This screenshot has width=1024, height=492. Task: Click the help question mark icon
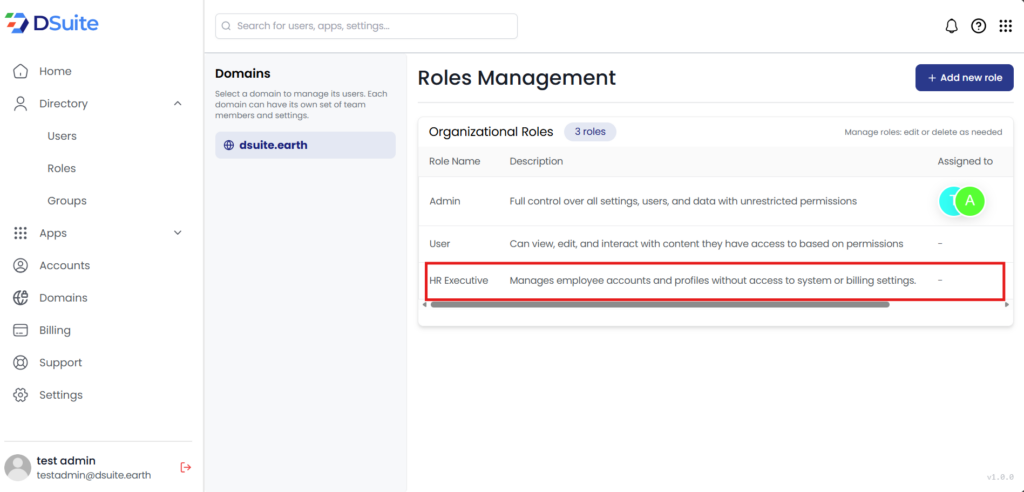[978, 26]
